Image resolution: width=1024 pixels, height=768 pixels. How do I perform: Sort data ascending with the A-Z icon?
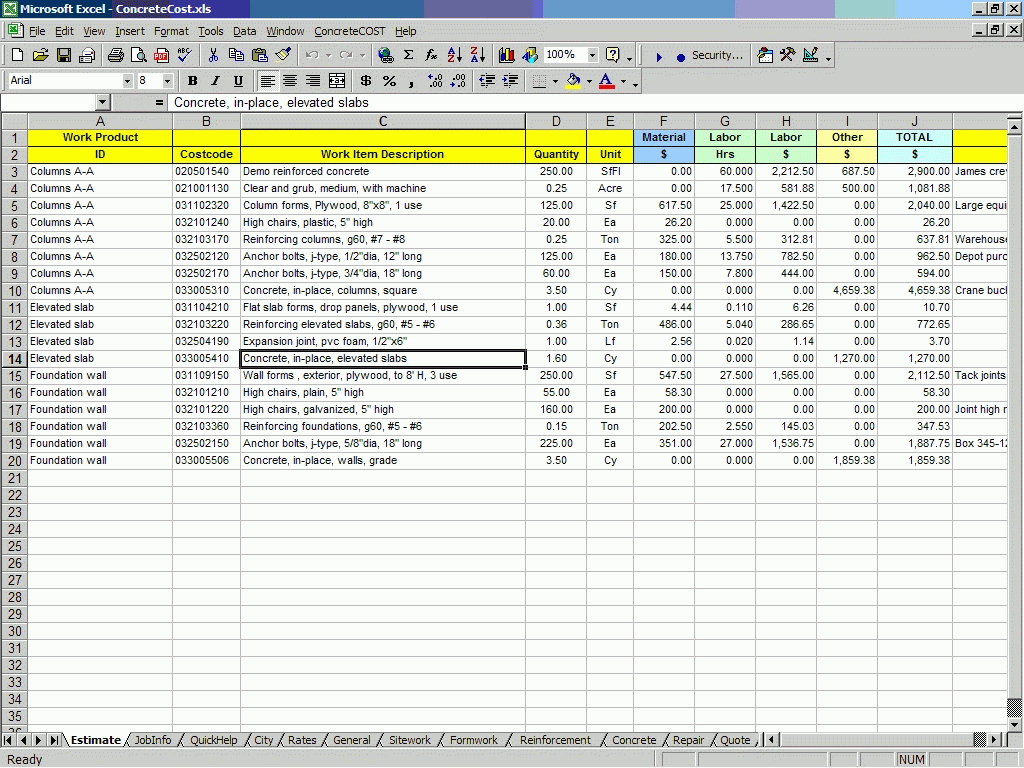453,55
